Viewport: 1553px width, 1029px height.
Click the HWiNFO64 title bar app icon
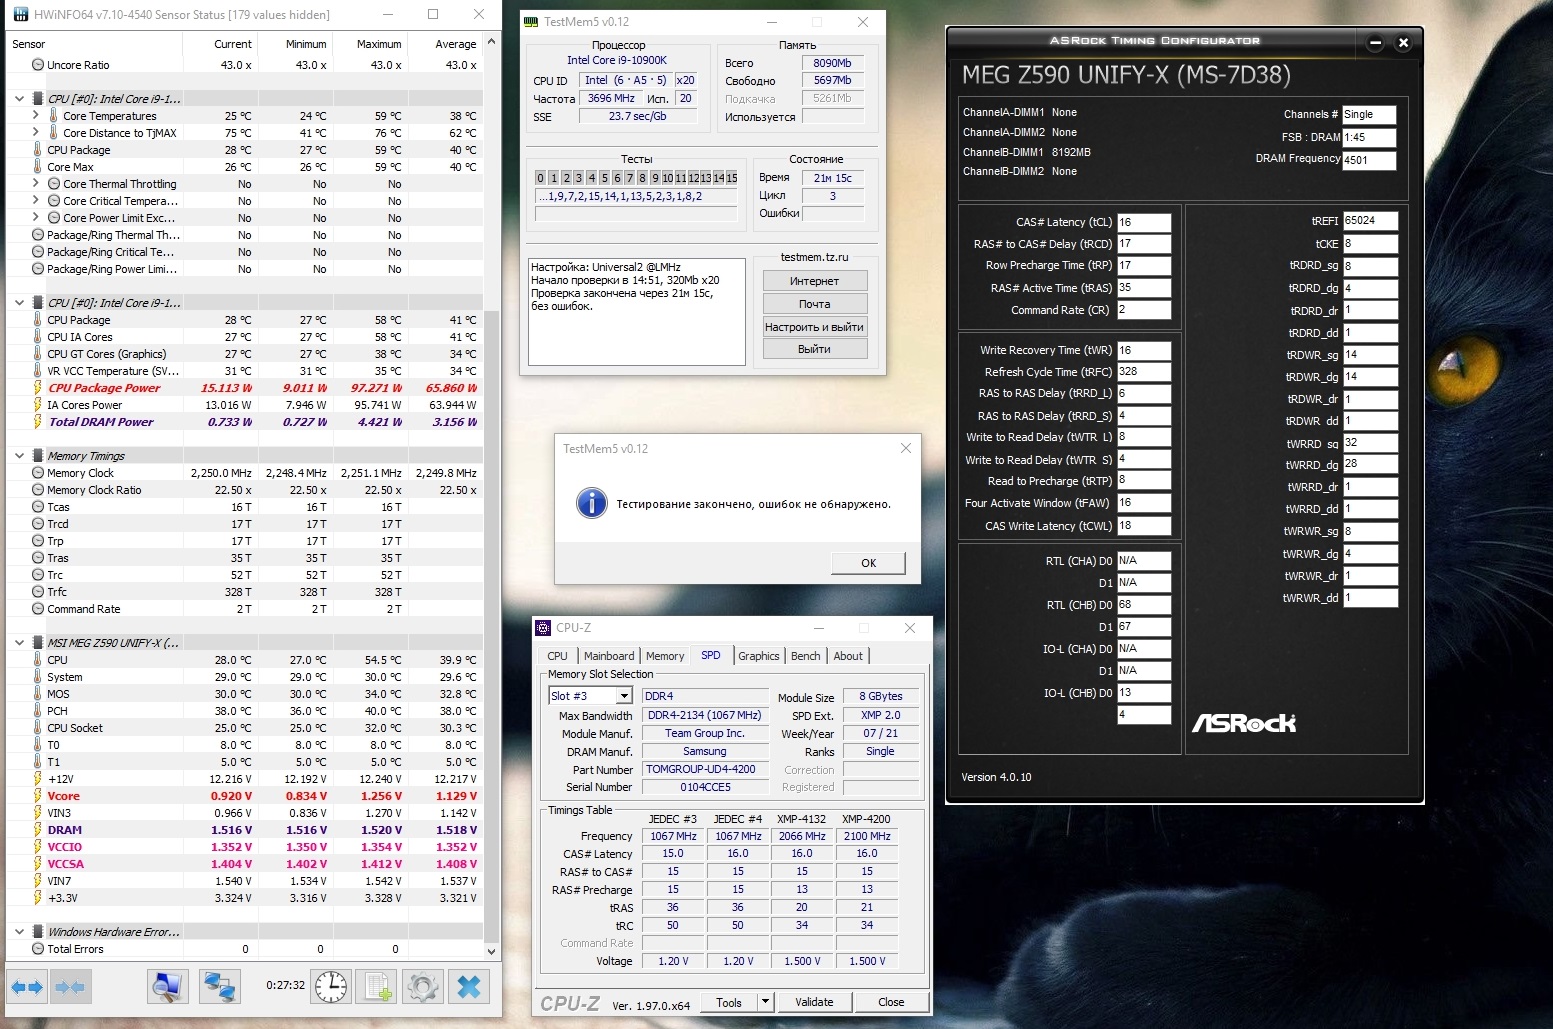pyautogui.click(x=20, y=15)
